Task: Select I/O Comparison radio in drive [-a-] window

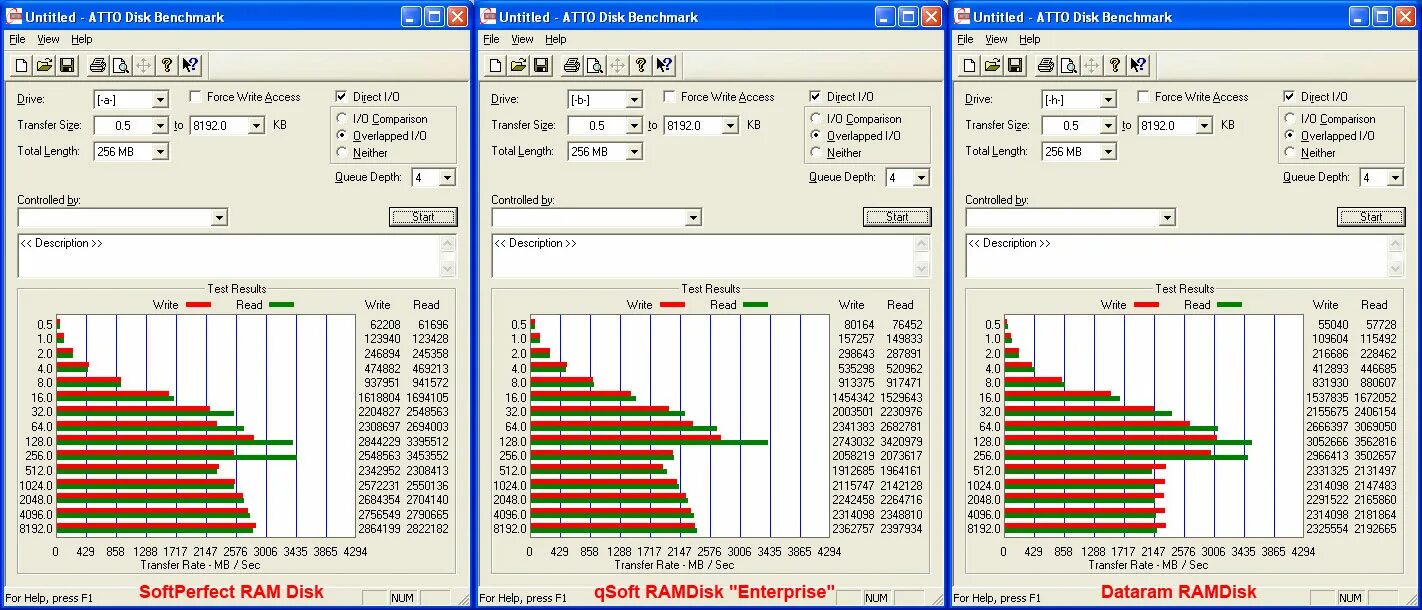Action: pos(343,118)
